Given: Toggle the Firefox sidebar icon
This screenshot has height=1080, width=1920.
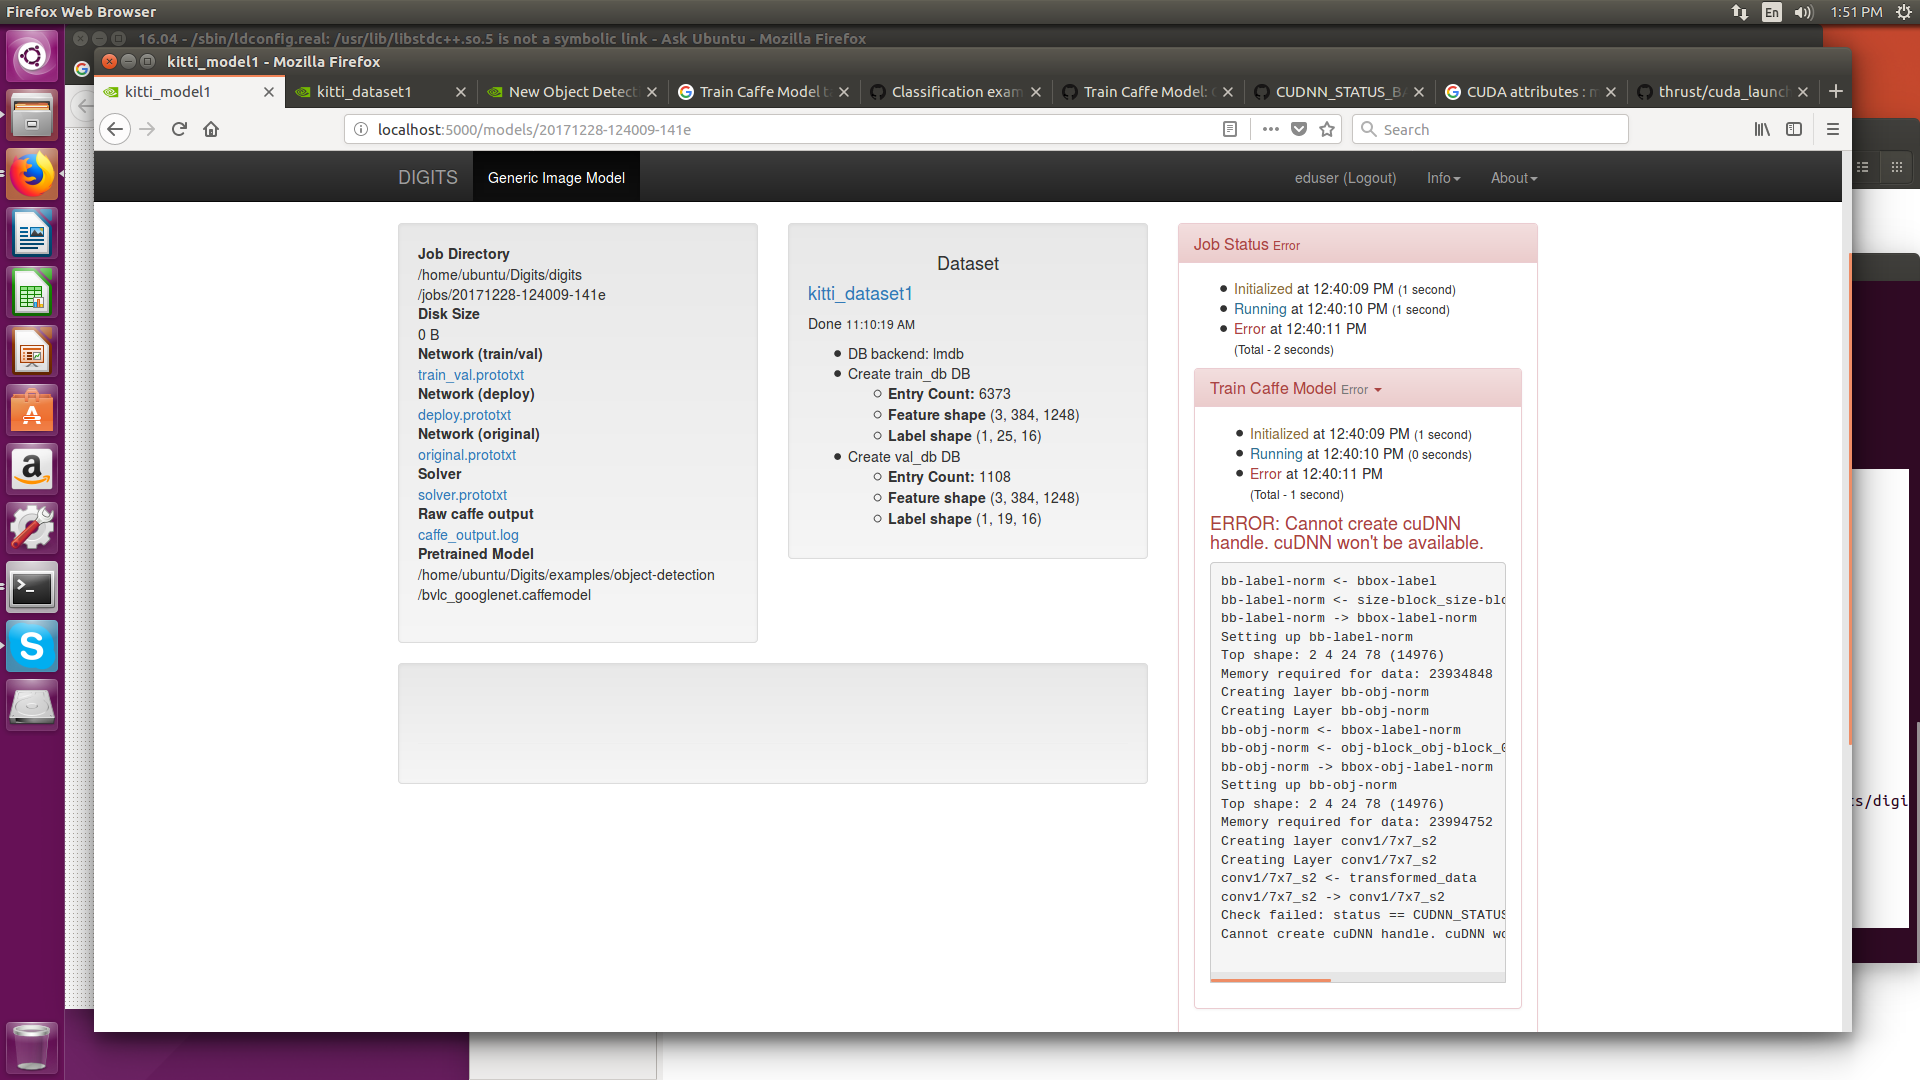Looking at the screenshot, I should tap(1794, 129).
